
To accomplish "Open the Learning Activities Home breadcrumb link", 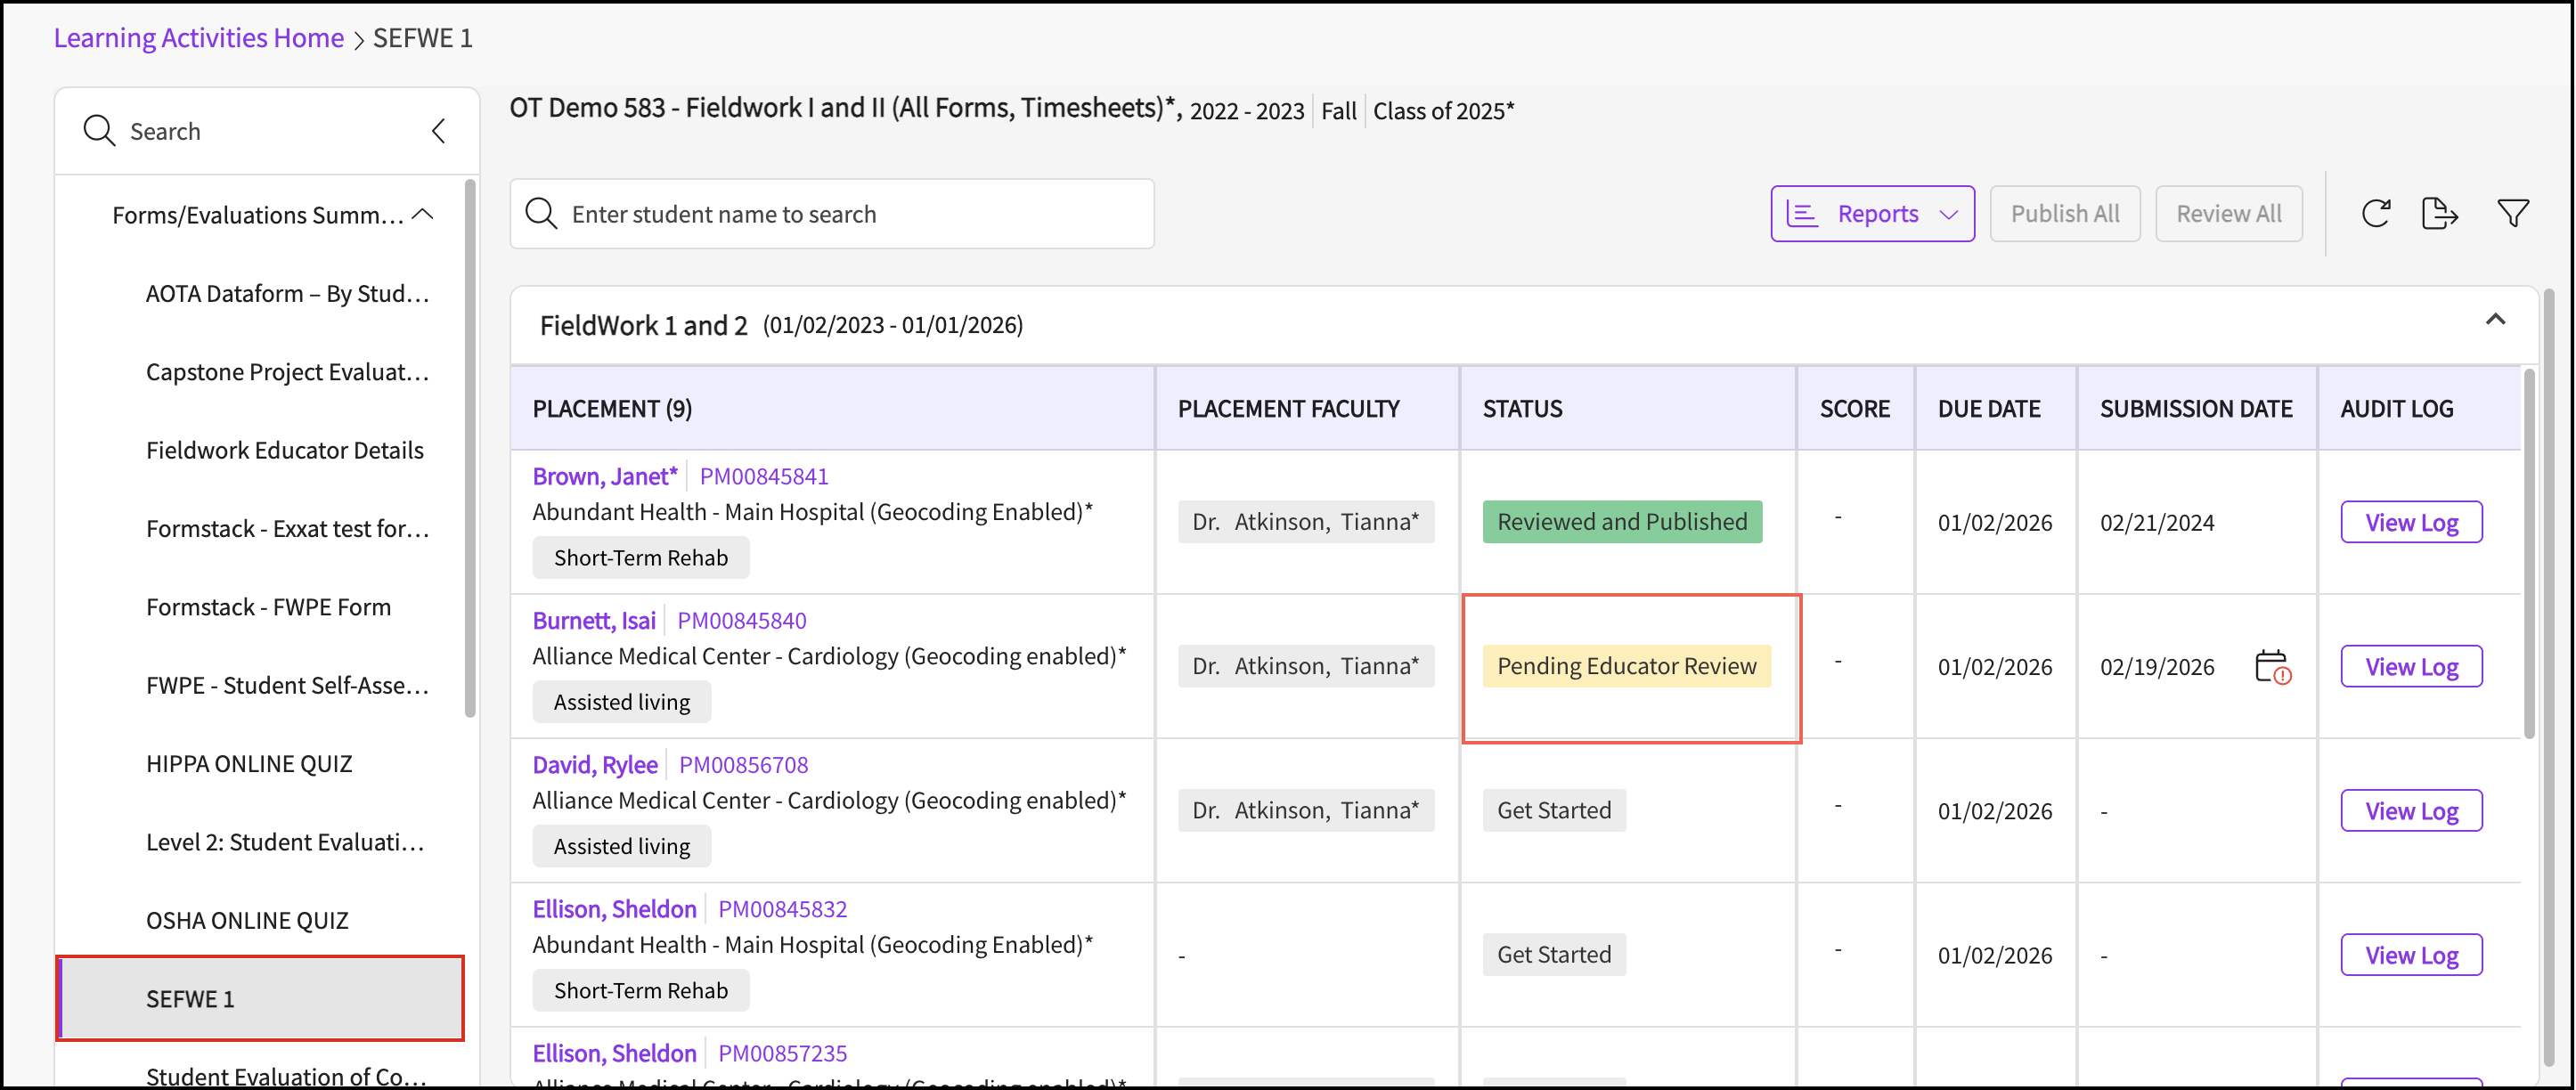I will pos(198,38).
